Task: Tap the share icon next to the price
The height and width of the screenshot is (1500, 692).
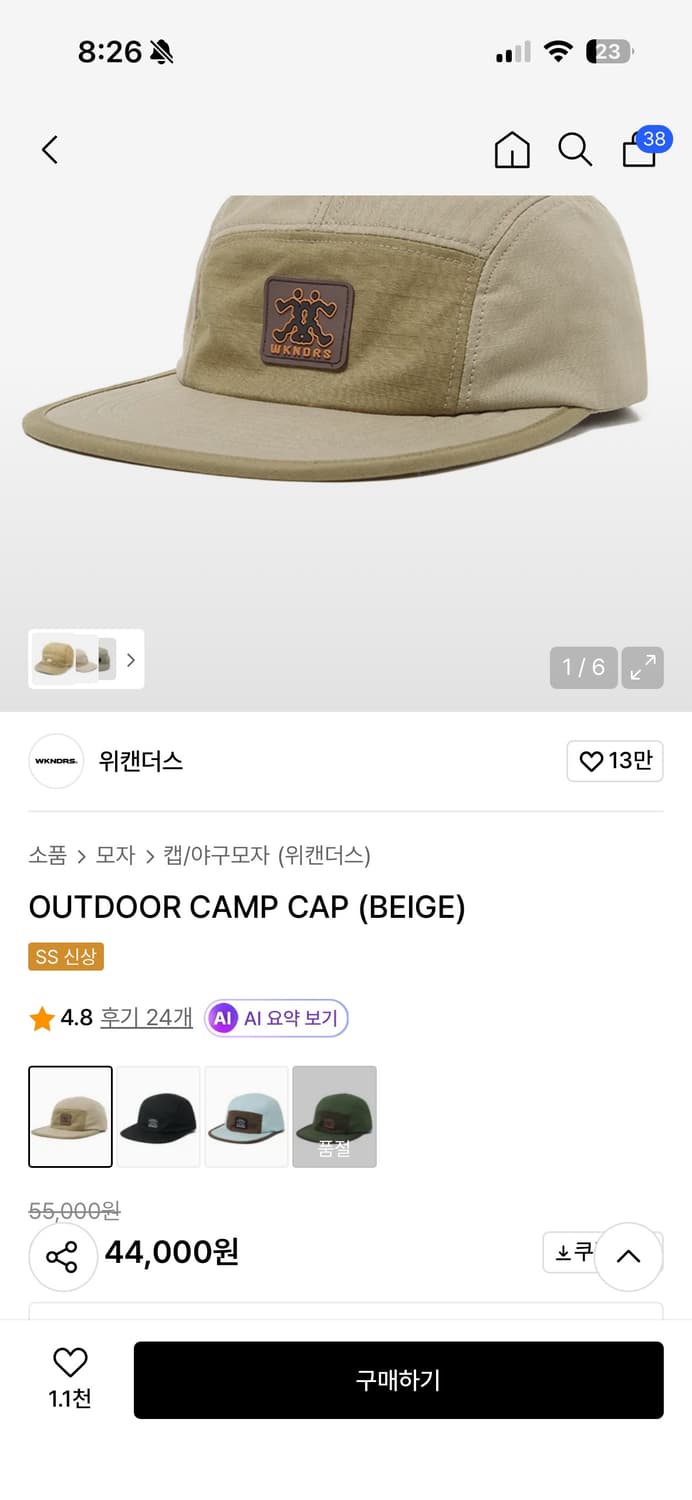Action: [x=62, y=1256]
